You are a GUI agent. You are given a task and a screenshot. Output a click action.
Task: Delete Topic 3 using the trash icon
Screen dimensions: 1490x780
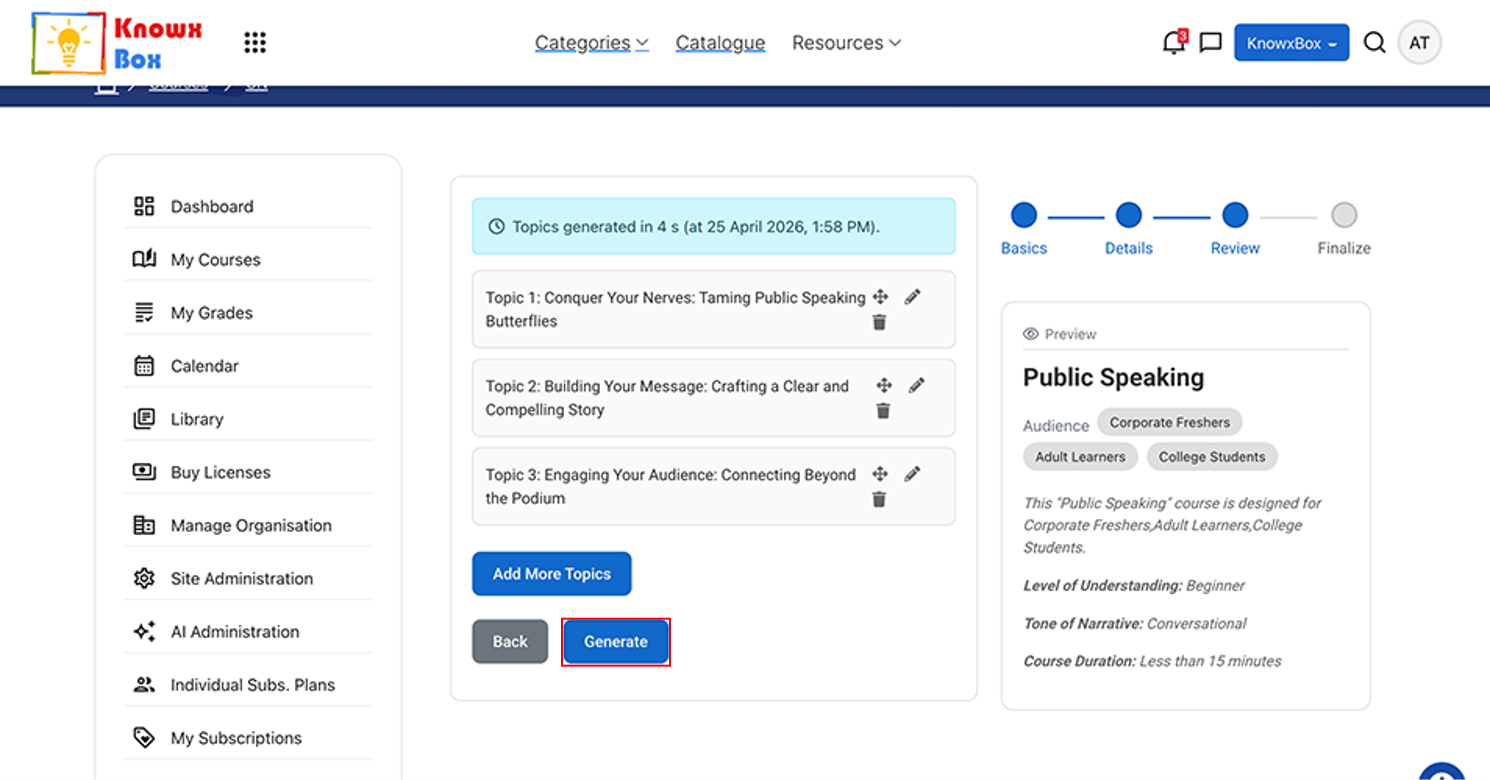click(879, 499)
